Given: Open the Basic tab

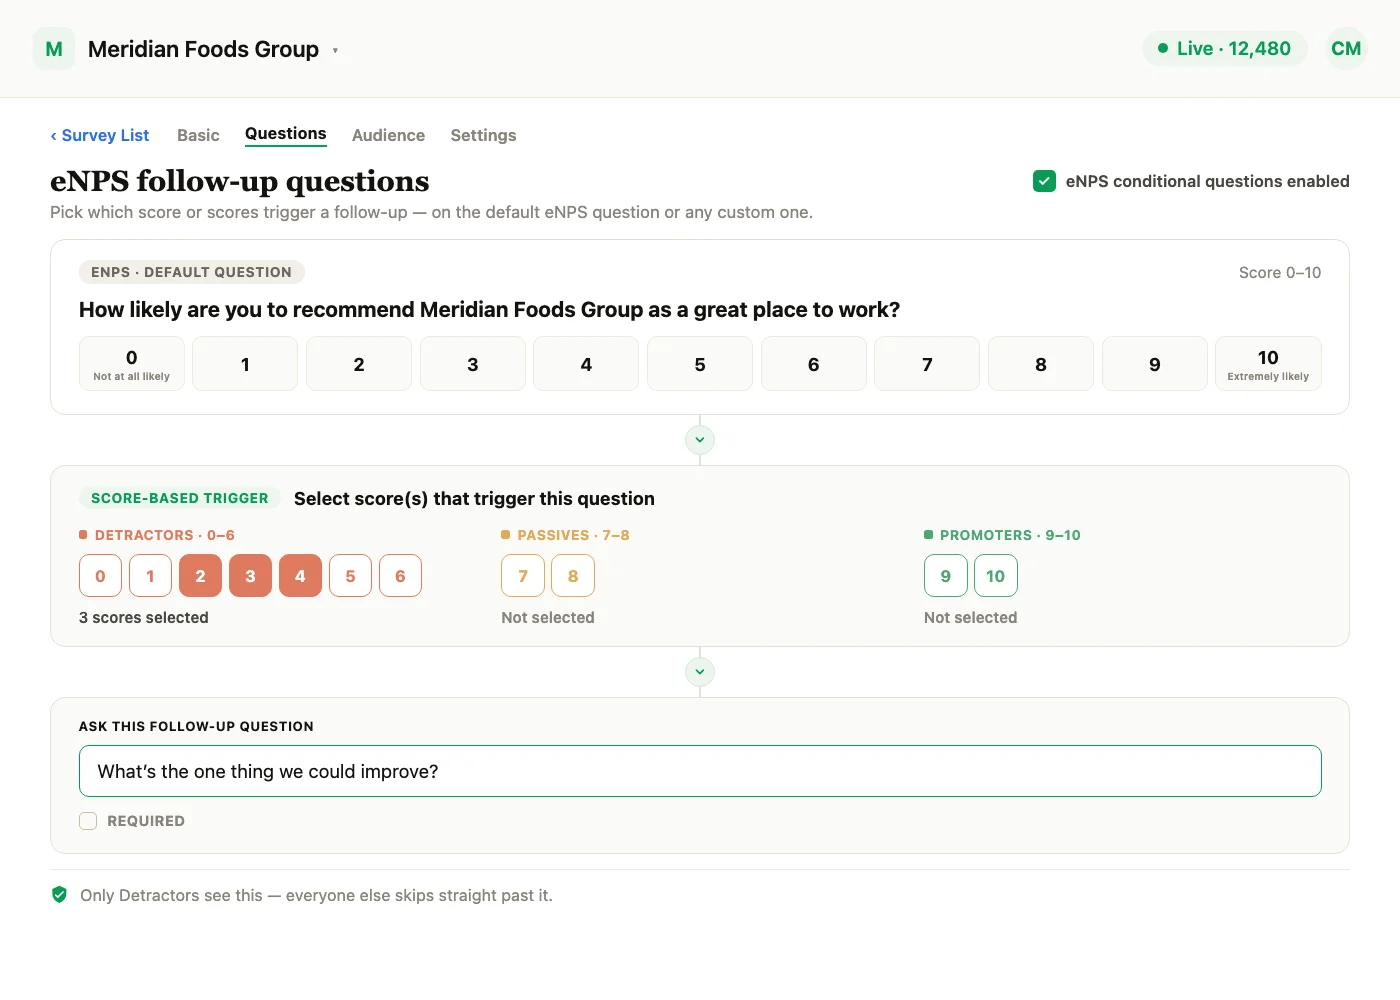Looking at the screenshot, I should point(198,135).
